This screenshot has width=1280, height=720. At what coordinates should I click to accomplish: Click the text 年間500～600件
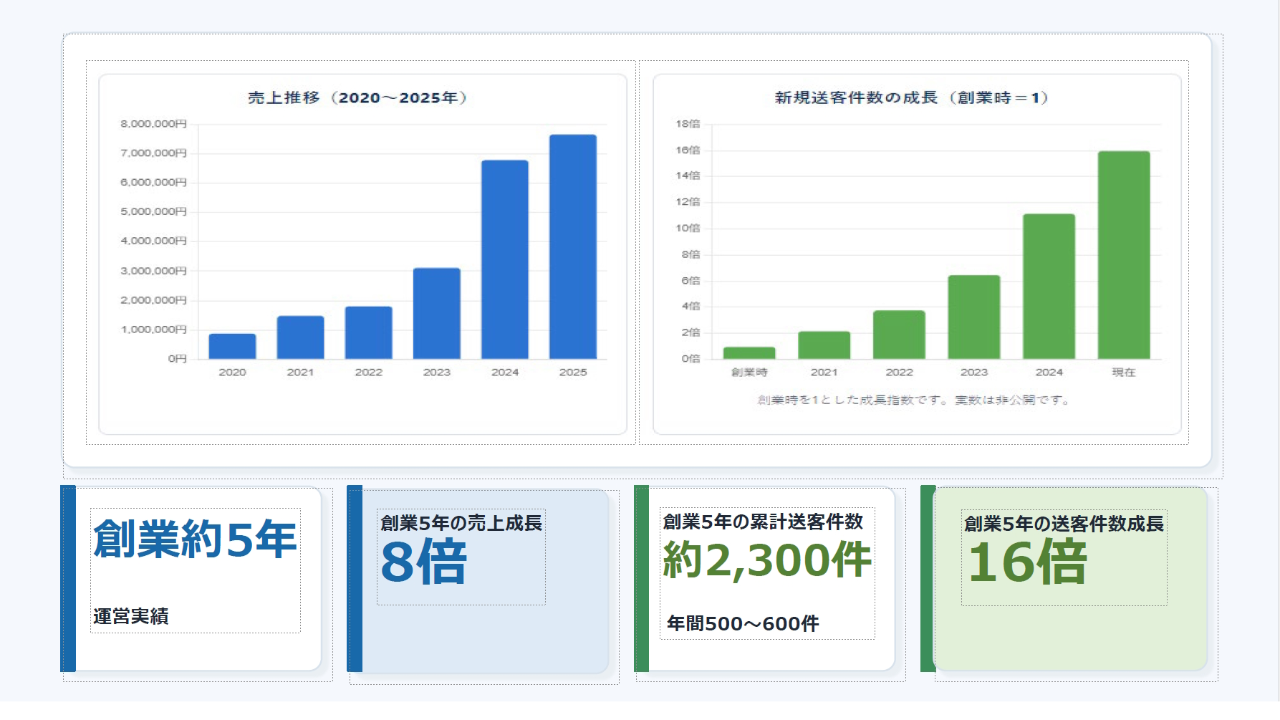click(x=743, y=624)
